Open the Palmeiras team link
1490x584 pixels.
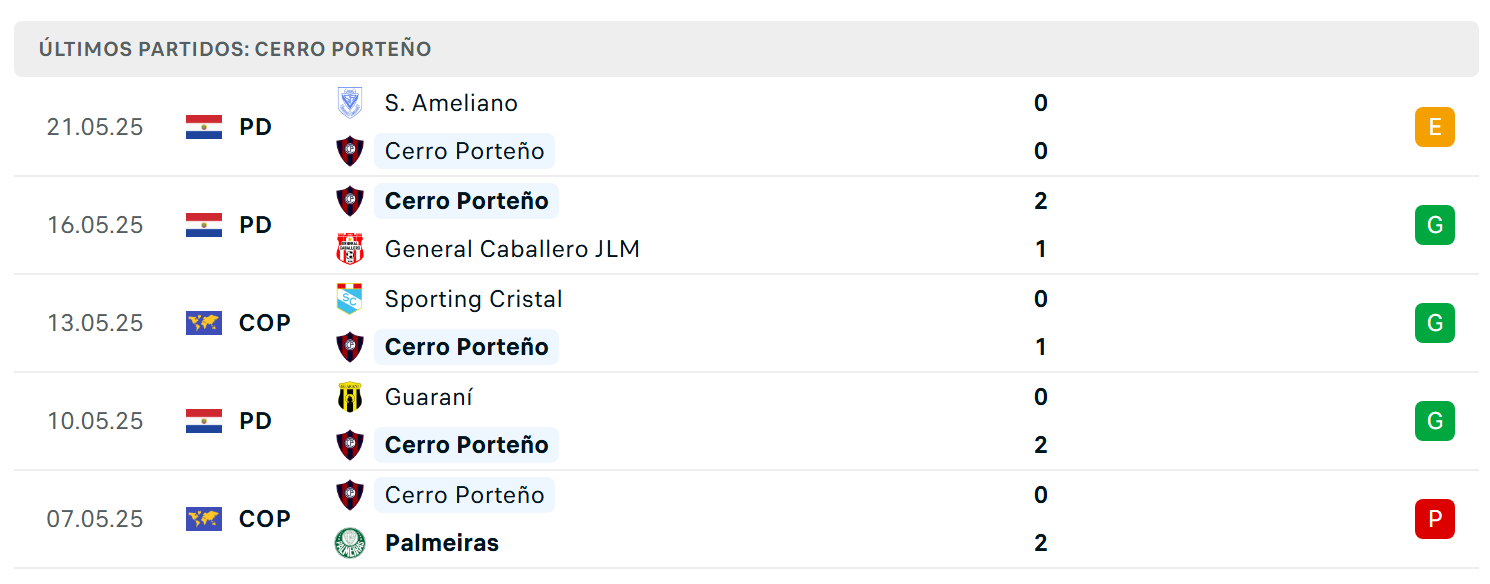tap(442, 543)
